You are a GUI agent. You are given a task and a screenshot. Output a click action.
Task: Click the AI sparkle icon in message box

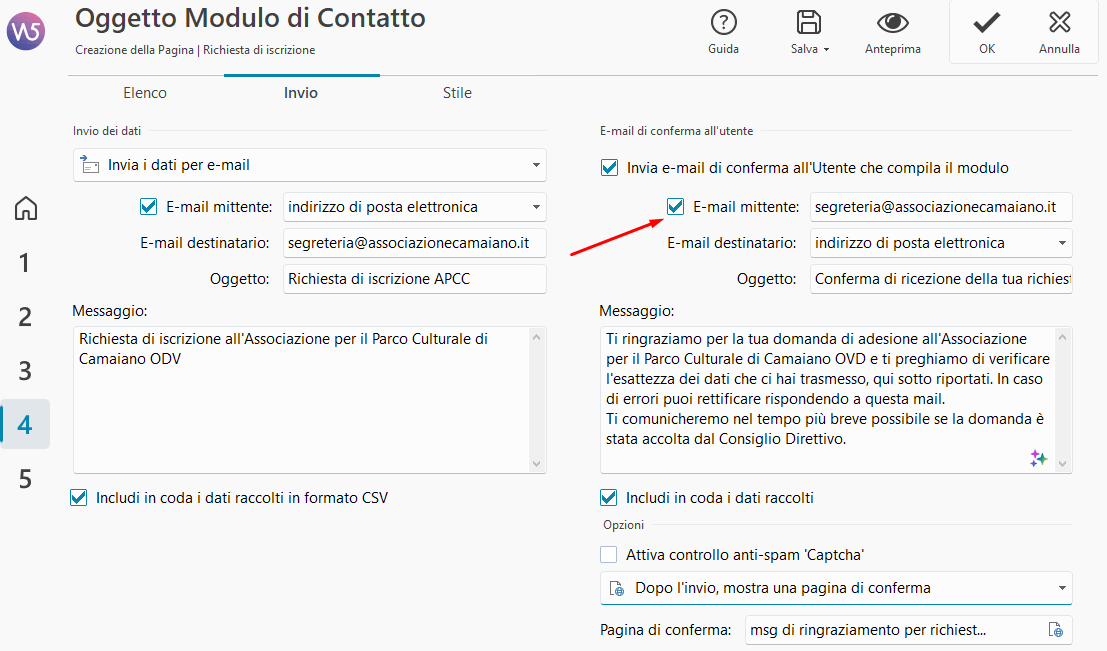[x=1038, y=458]
